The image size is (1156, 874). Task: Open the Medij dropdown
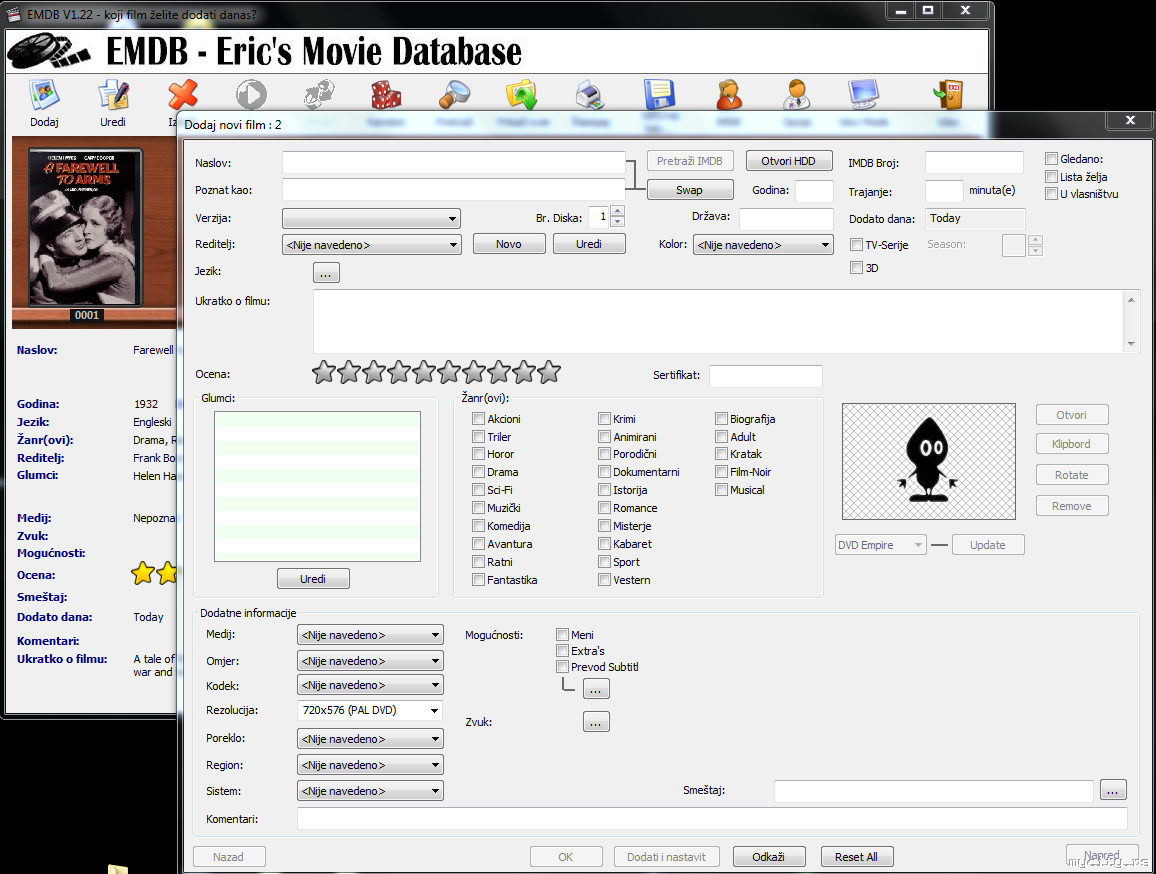(370, 634)
